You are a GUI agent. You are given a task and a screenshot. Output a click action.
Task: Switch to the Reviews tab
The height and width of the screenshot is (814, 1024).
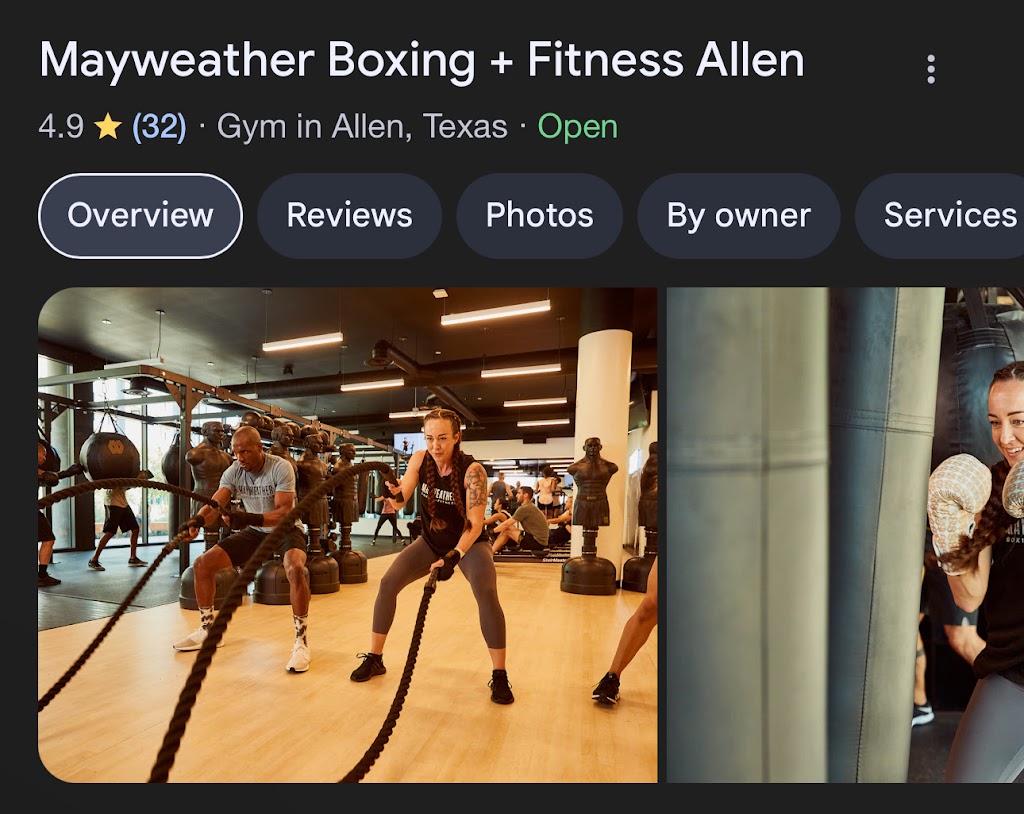349,216
